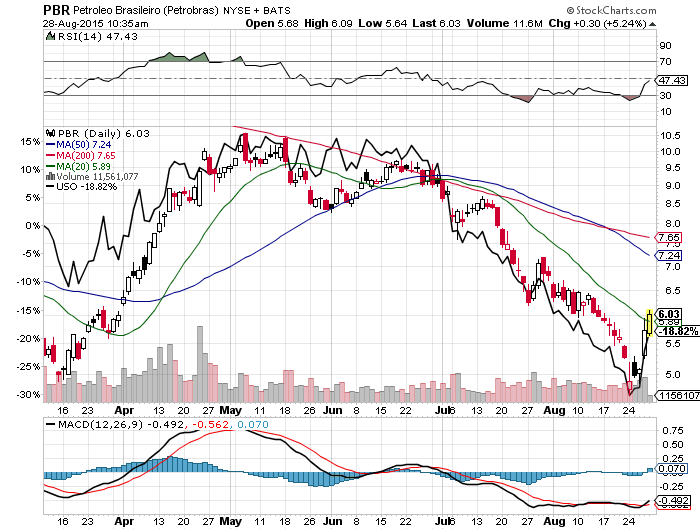
Task: Click the 15% label on left axis
Action: point(30,142)
